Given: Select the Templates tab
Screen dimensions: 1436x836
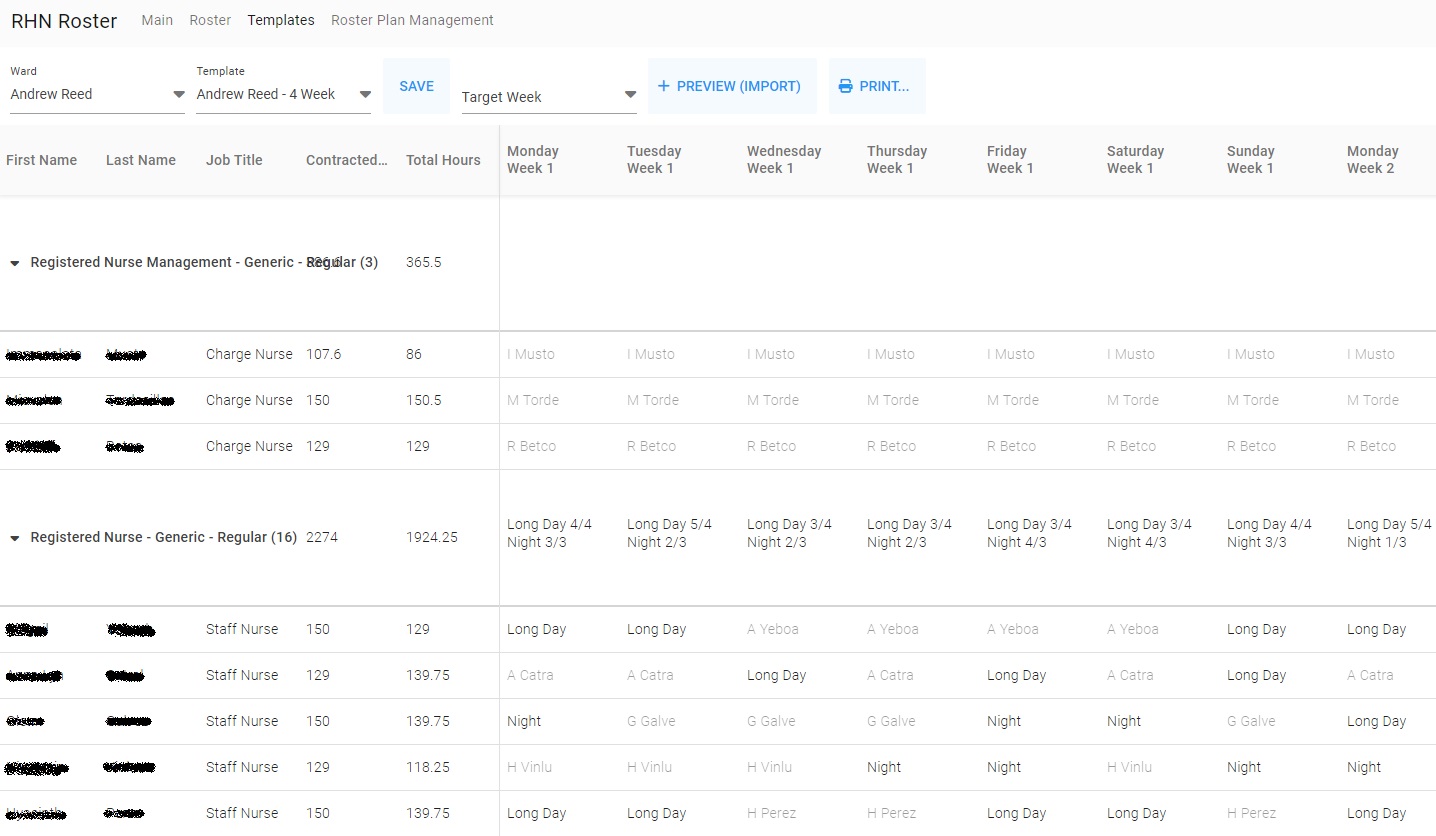Looking at the screenshot, I should [x=281, y=20].
